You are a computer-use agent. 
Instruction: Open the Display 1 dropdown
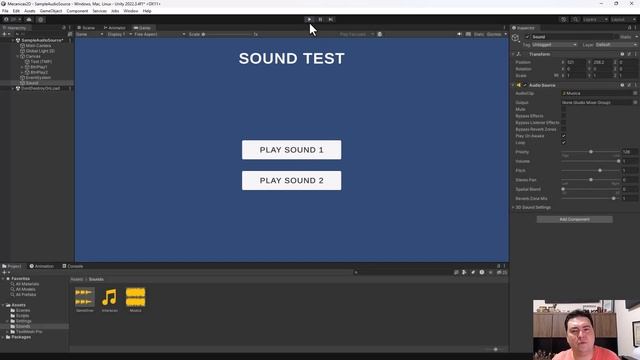[119, 34]
